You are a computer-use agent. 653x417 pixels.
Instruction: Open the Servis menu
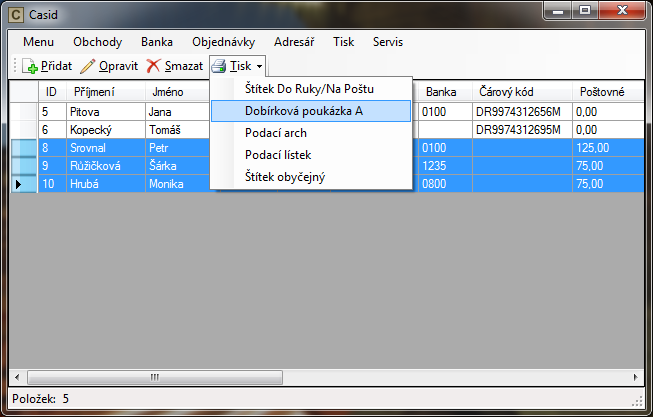[388, 42]
